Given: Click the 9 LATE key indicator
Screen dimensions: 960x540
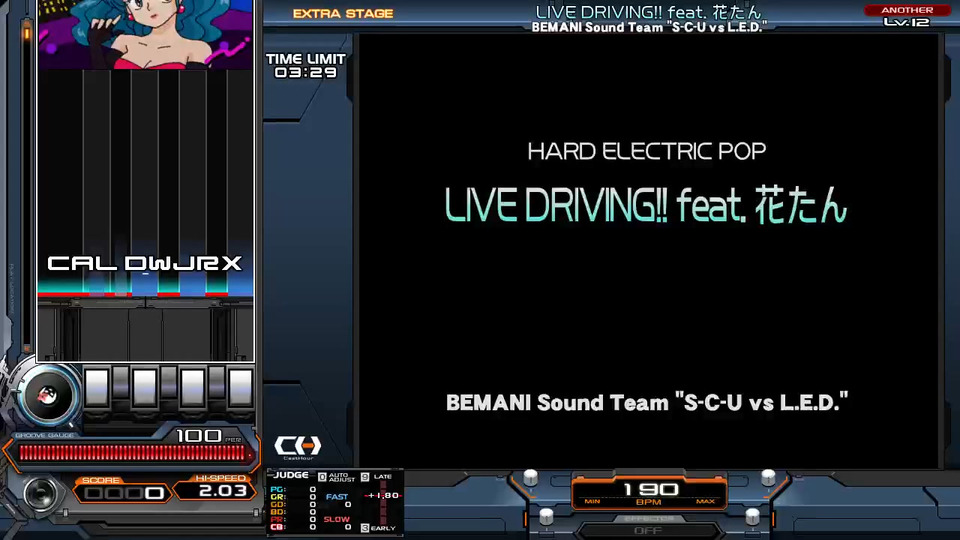Looking at the screenshot, I should pos(377,476).
